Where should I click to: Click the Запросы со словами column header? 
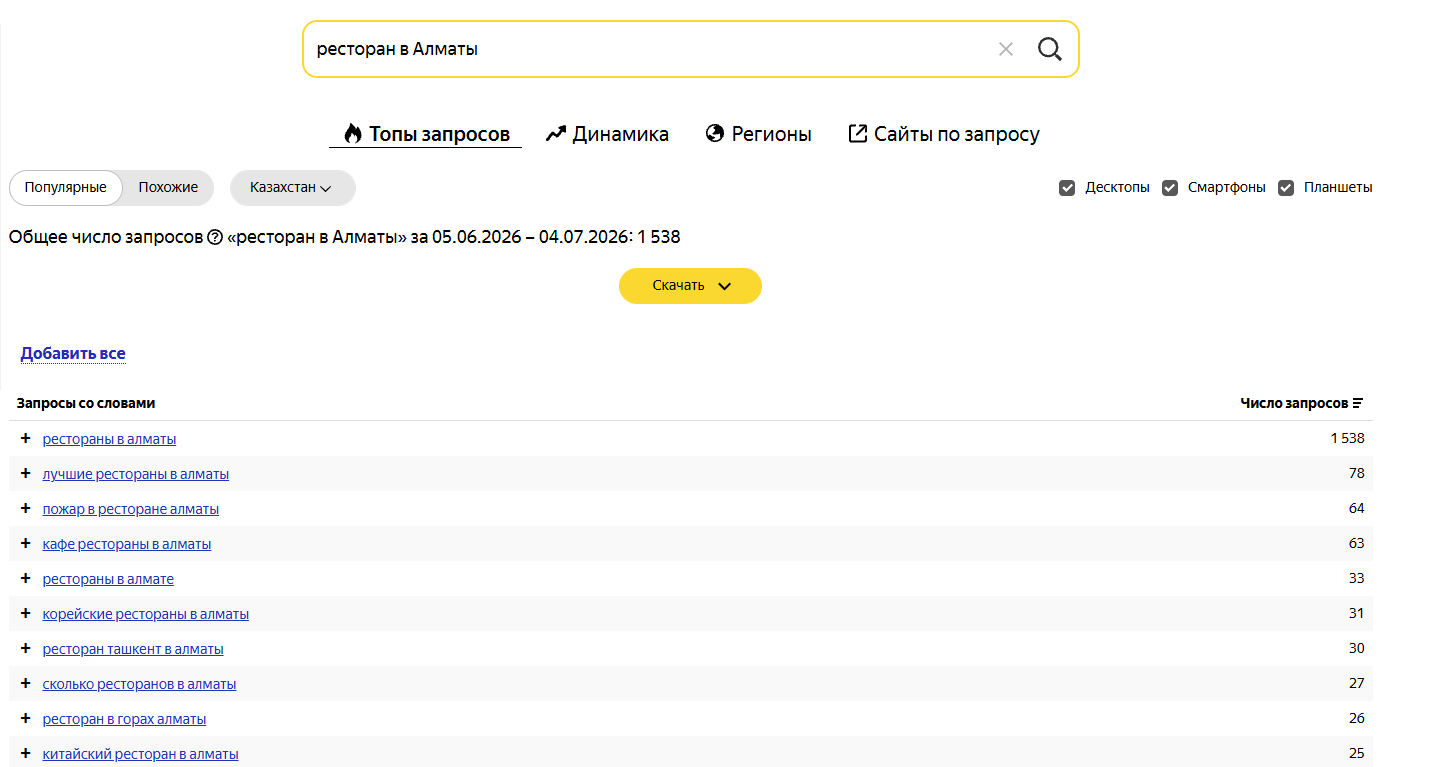[x=86, y=404]
